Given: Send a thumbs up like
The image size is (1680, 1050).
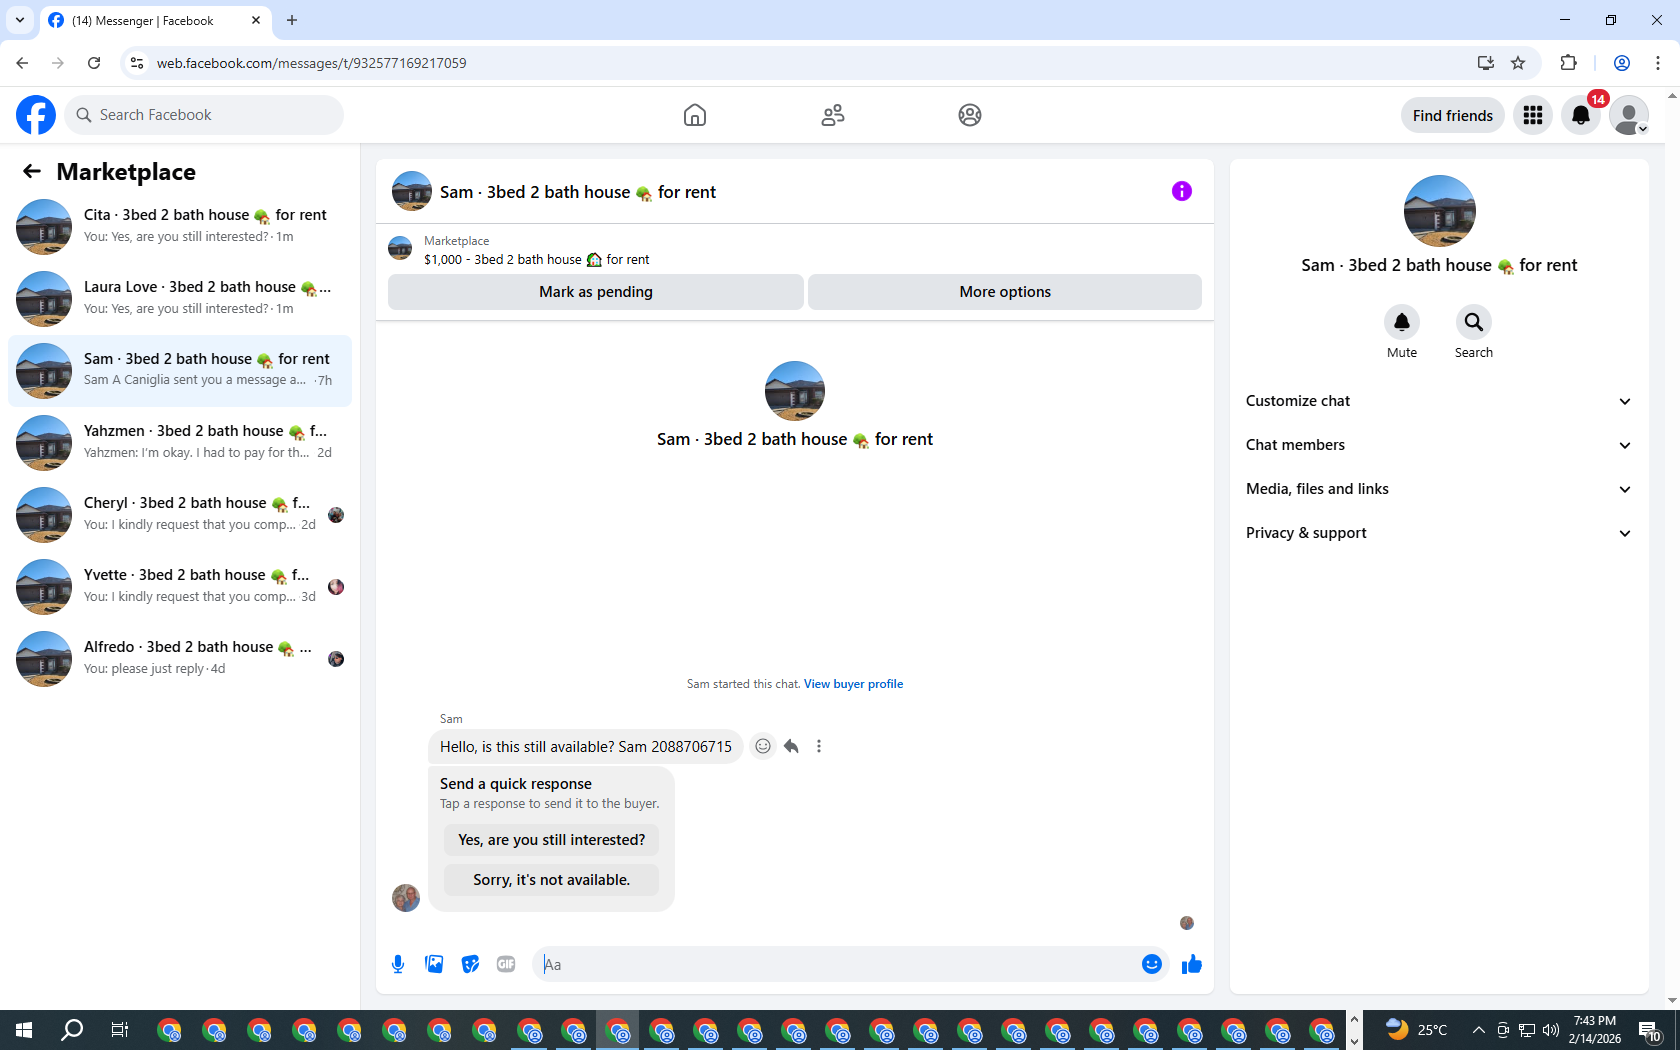Looking at the screenshot, I should point(1192,964).
